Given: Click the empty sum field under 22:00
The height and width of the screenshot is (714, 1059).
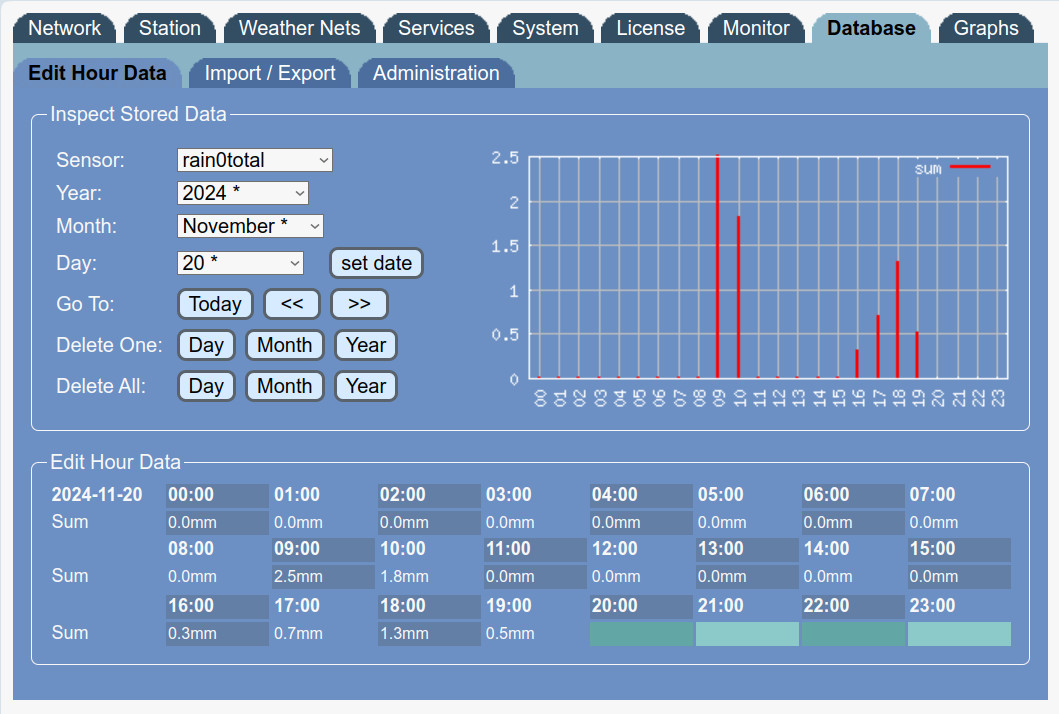Looking at the screenshot, I should pos(854,634).
